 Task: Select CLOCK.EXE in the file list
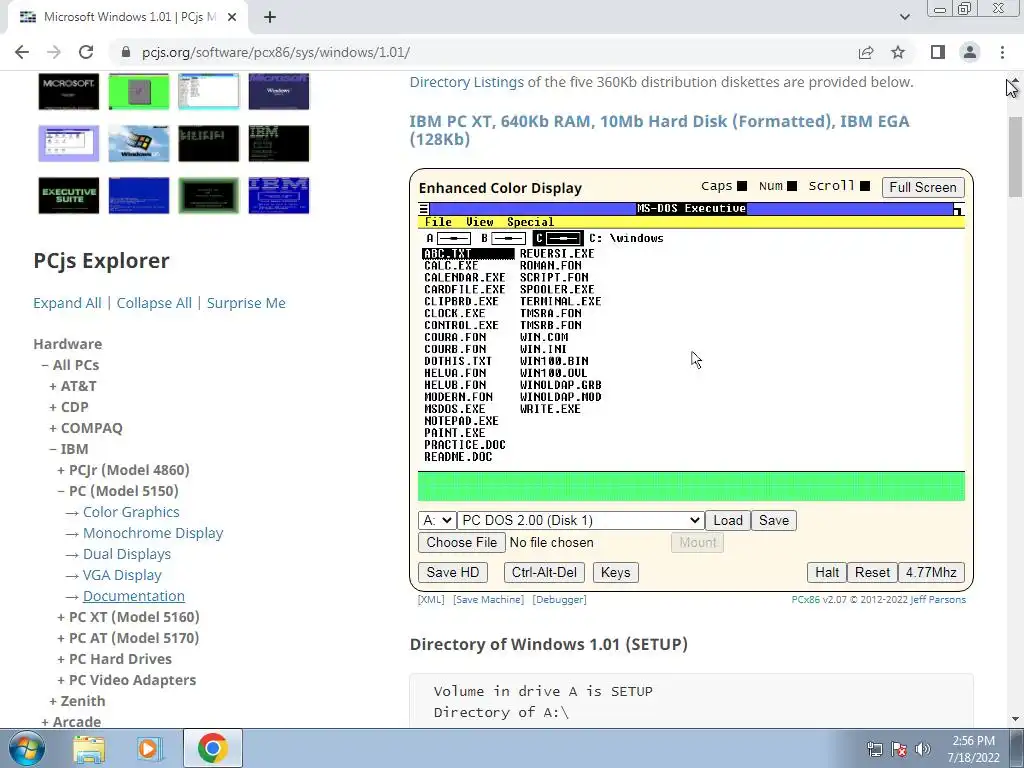point(455,313)
